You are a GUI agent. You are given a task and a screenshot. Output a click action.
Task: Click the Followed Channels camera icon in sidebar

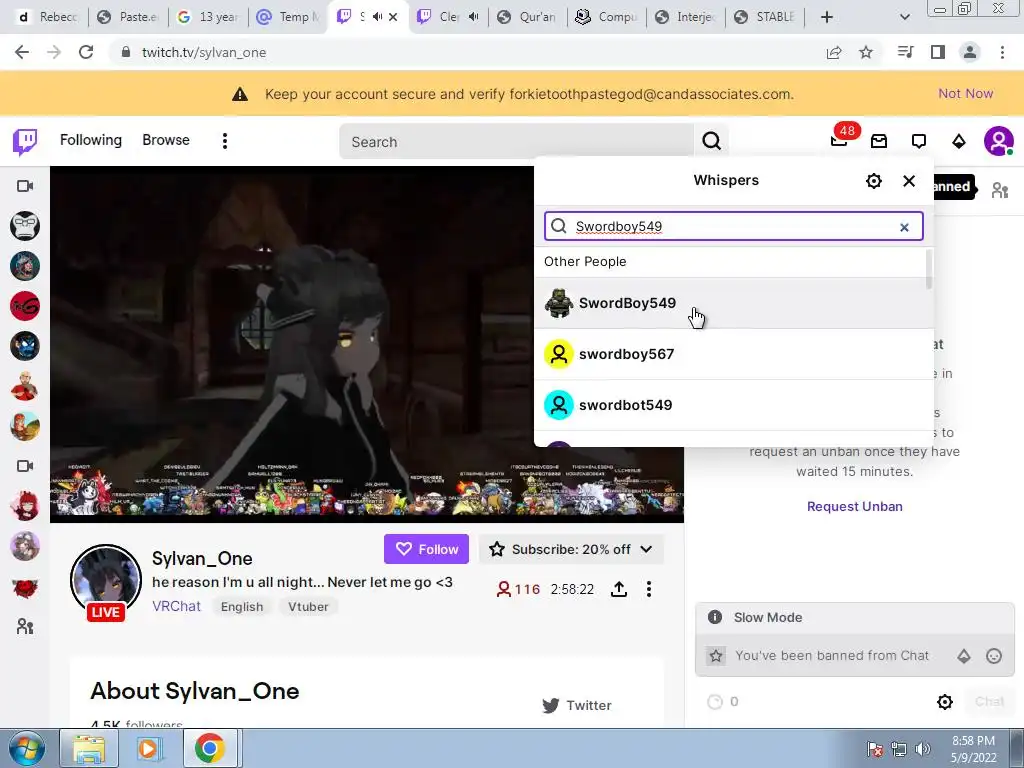pyautogui.click(x=25, y=186)
